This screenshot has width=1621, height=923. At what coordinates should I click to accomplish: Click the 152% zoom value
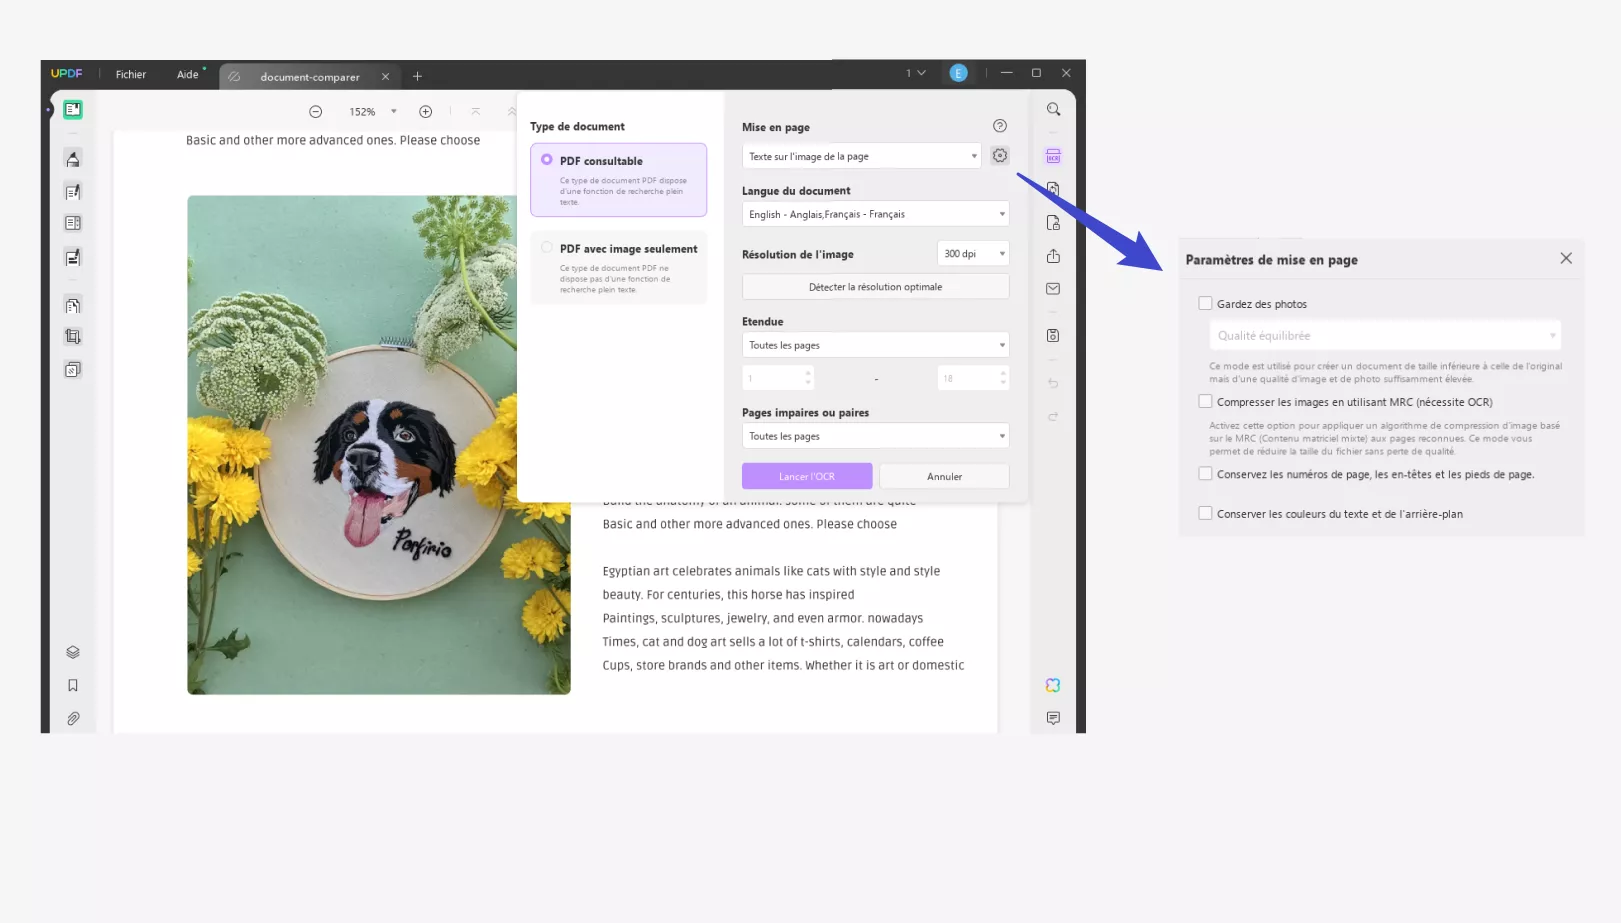(362, 112)
